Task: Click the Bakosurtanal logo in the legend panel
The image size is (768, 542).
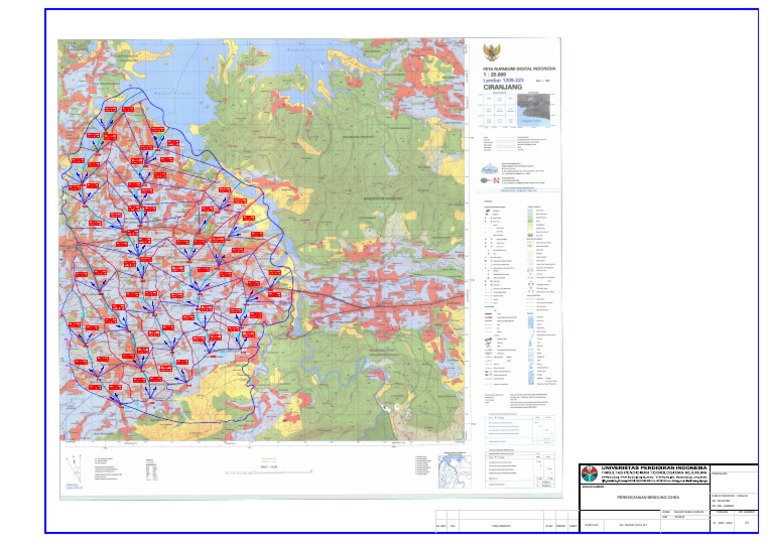Action: [489, 169]
